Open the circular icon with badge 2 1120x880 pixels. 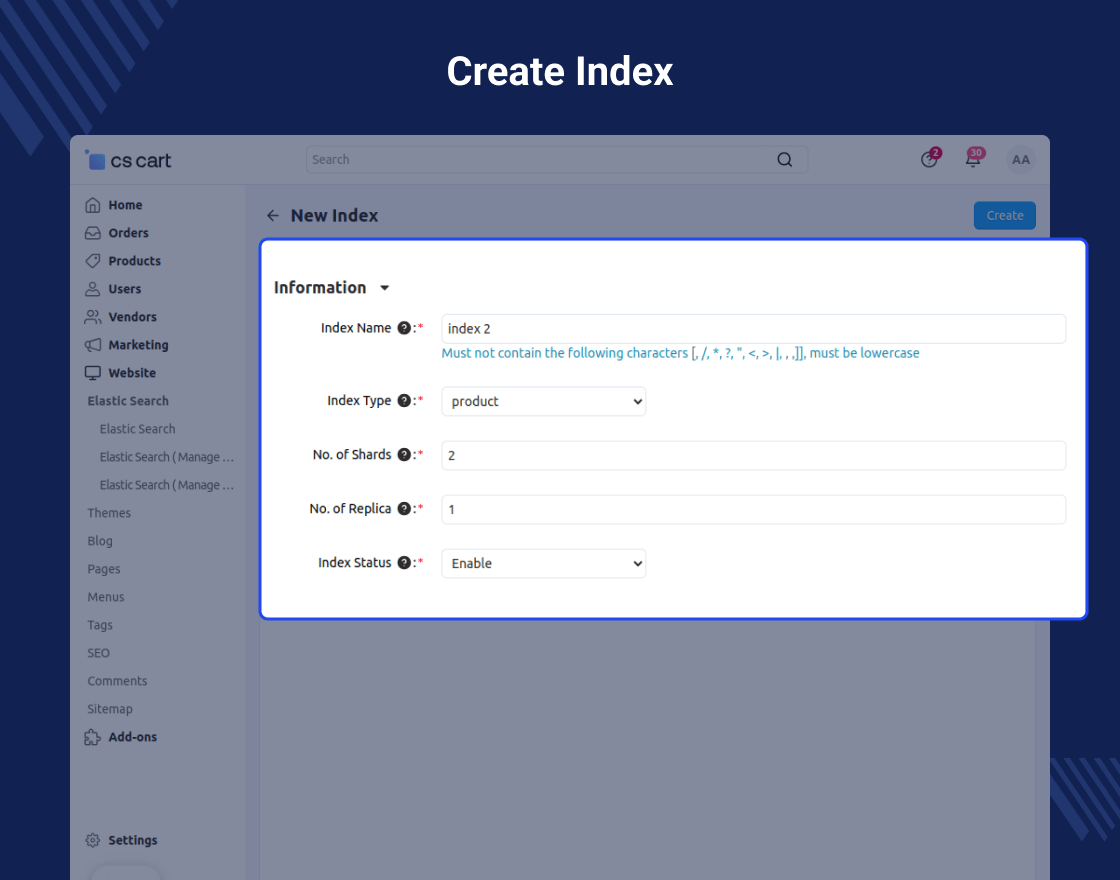(x=929, y=160)
